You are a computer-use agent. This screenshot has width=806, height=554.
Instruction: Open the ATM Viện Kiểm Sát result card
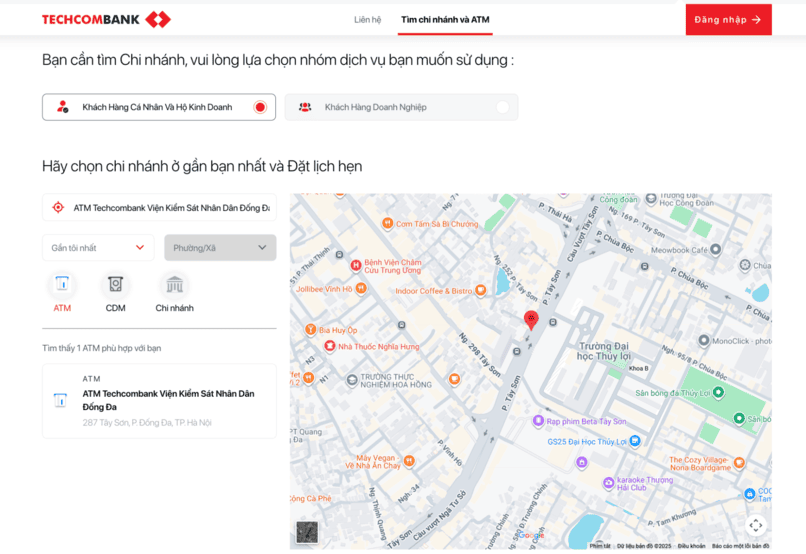159,401
